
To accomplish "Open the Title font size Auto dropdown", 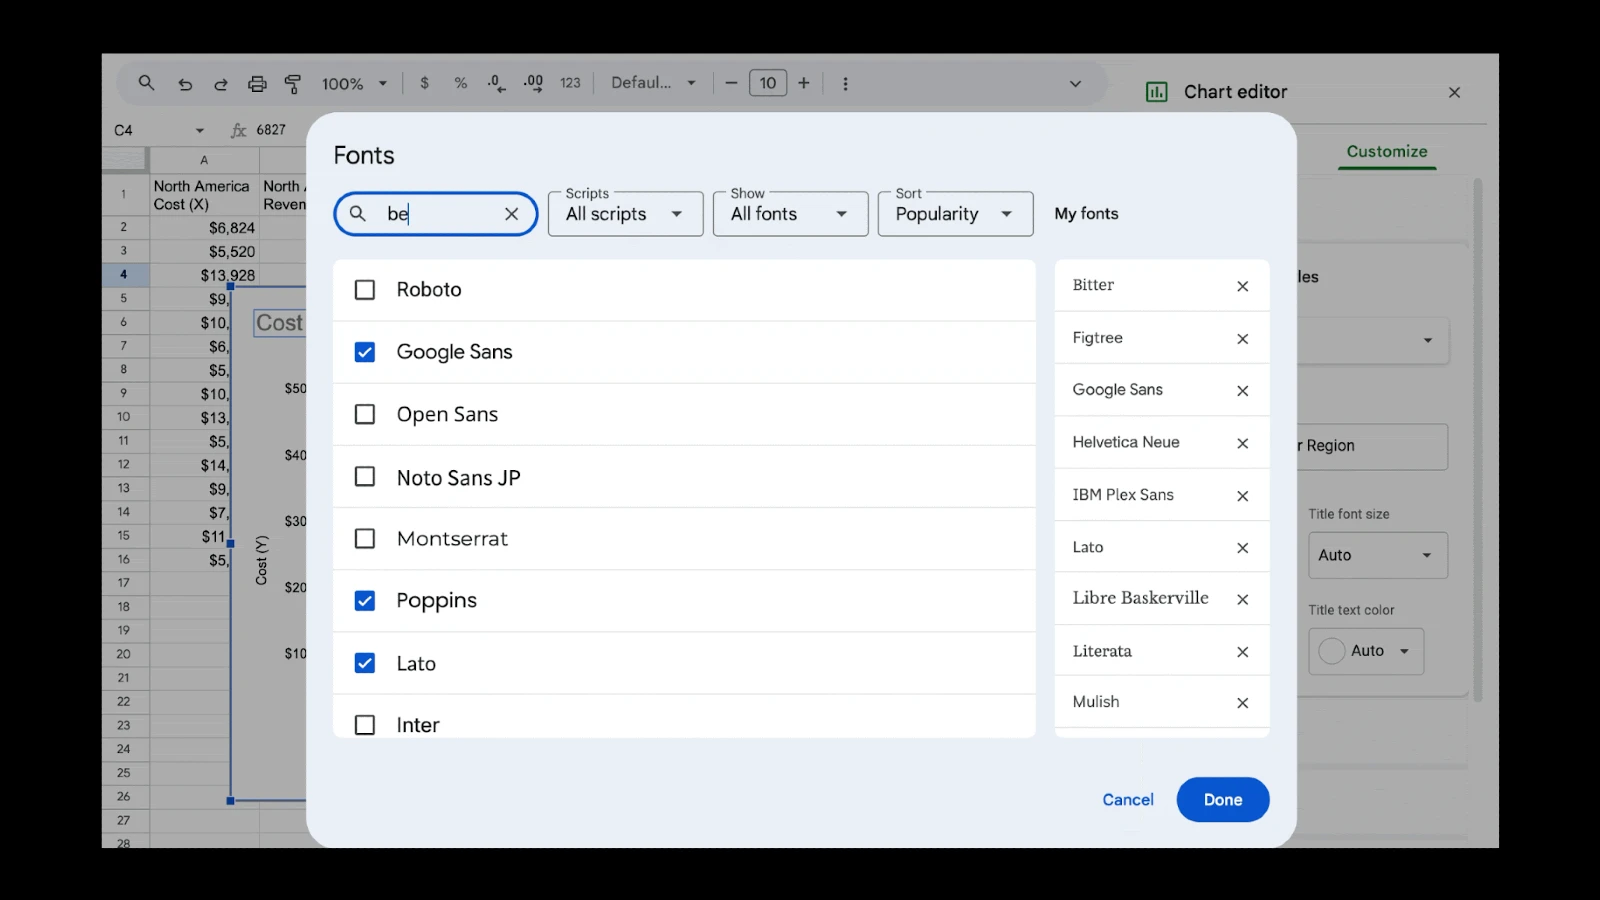I will pos(1378,555).
